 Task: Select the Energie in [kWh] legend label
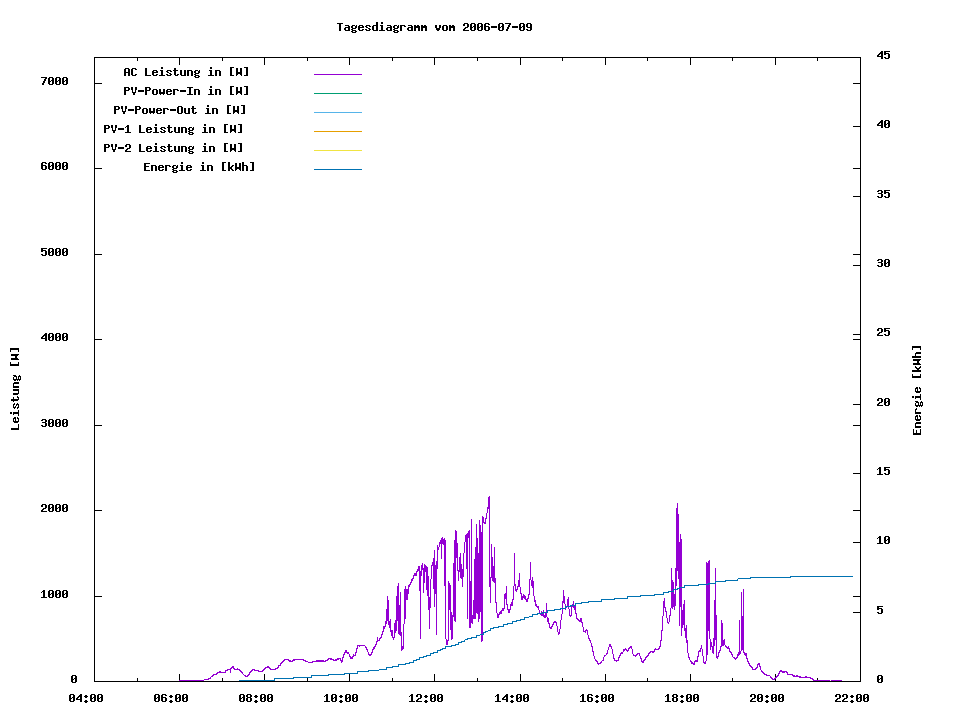(199, 167)
